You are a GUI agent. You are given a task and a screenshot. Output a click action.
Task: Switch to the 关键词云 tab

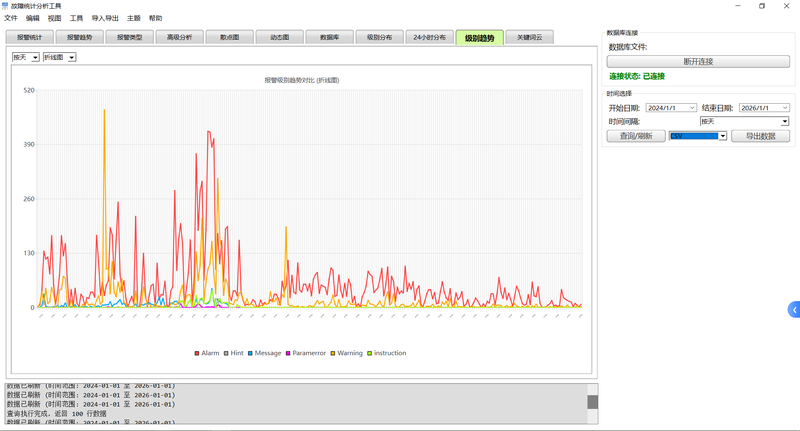[x=530, y=37]
